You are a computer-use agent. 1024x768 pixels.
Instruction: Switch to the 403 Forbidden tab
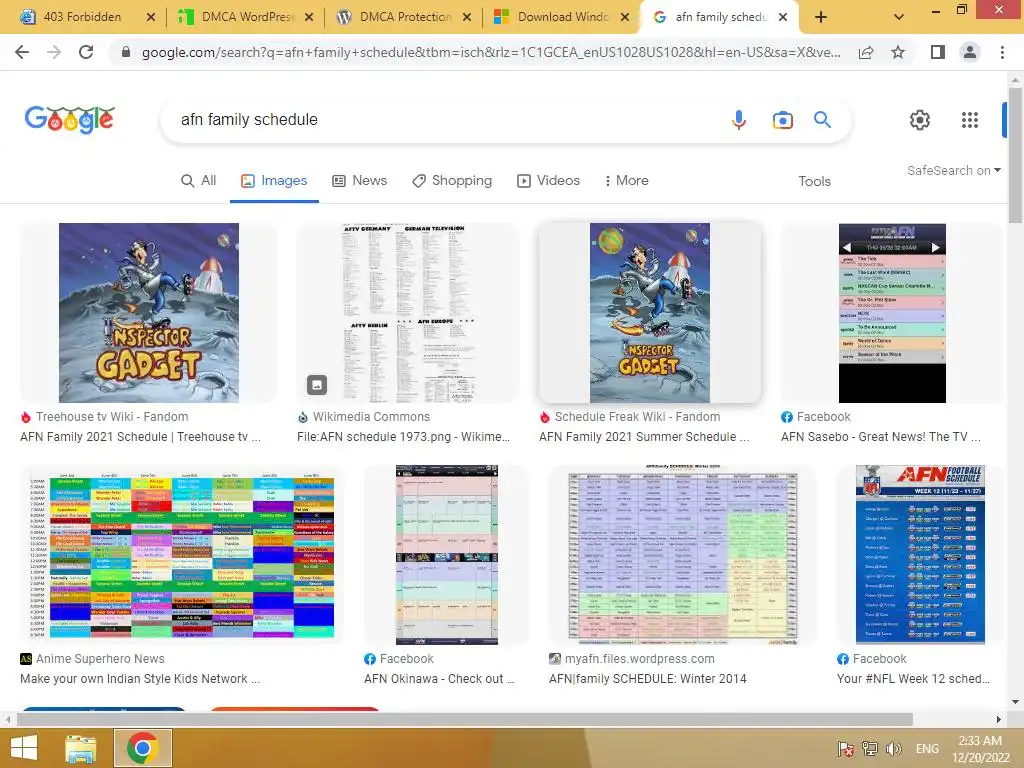point(82,17)
